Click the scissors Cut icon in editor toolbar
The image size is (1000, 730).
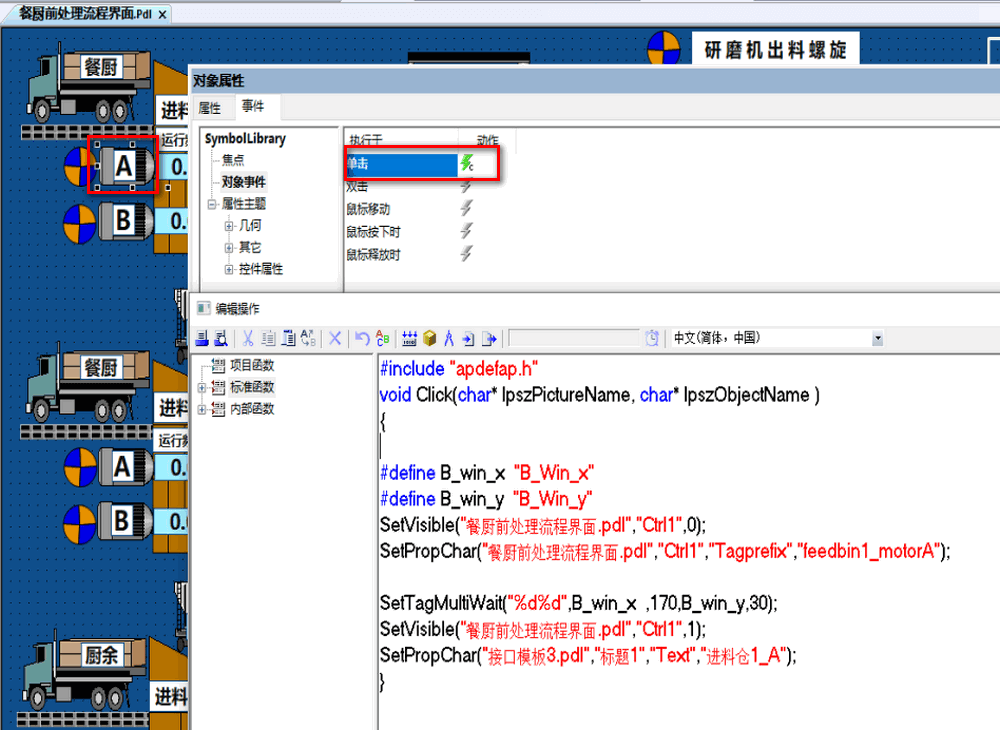point(246,338)
